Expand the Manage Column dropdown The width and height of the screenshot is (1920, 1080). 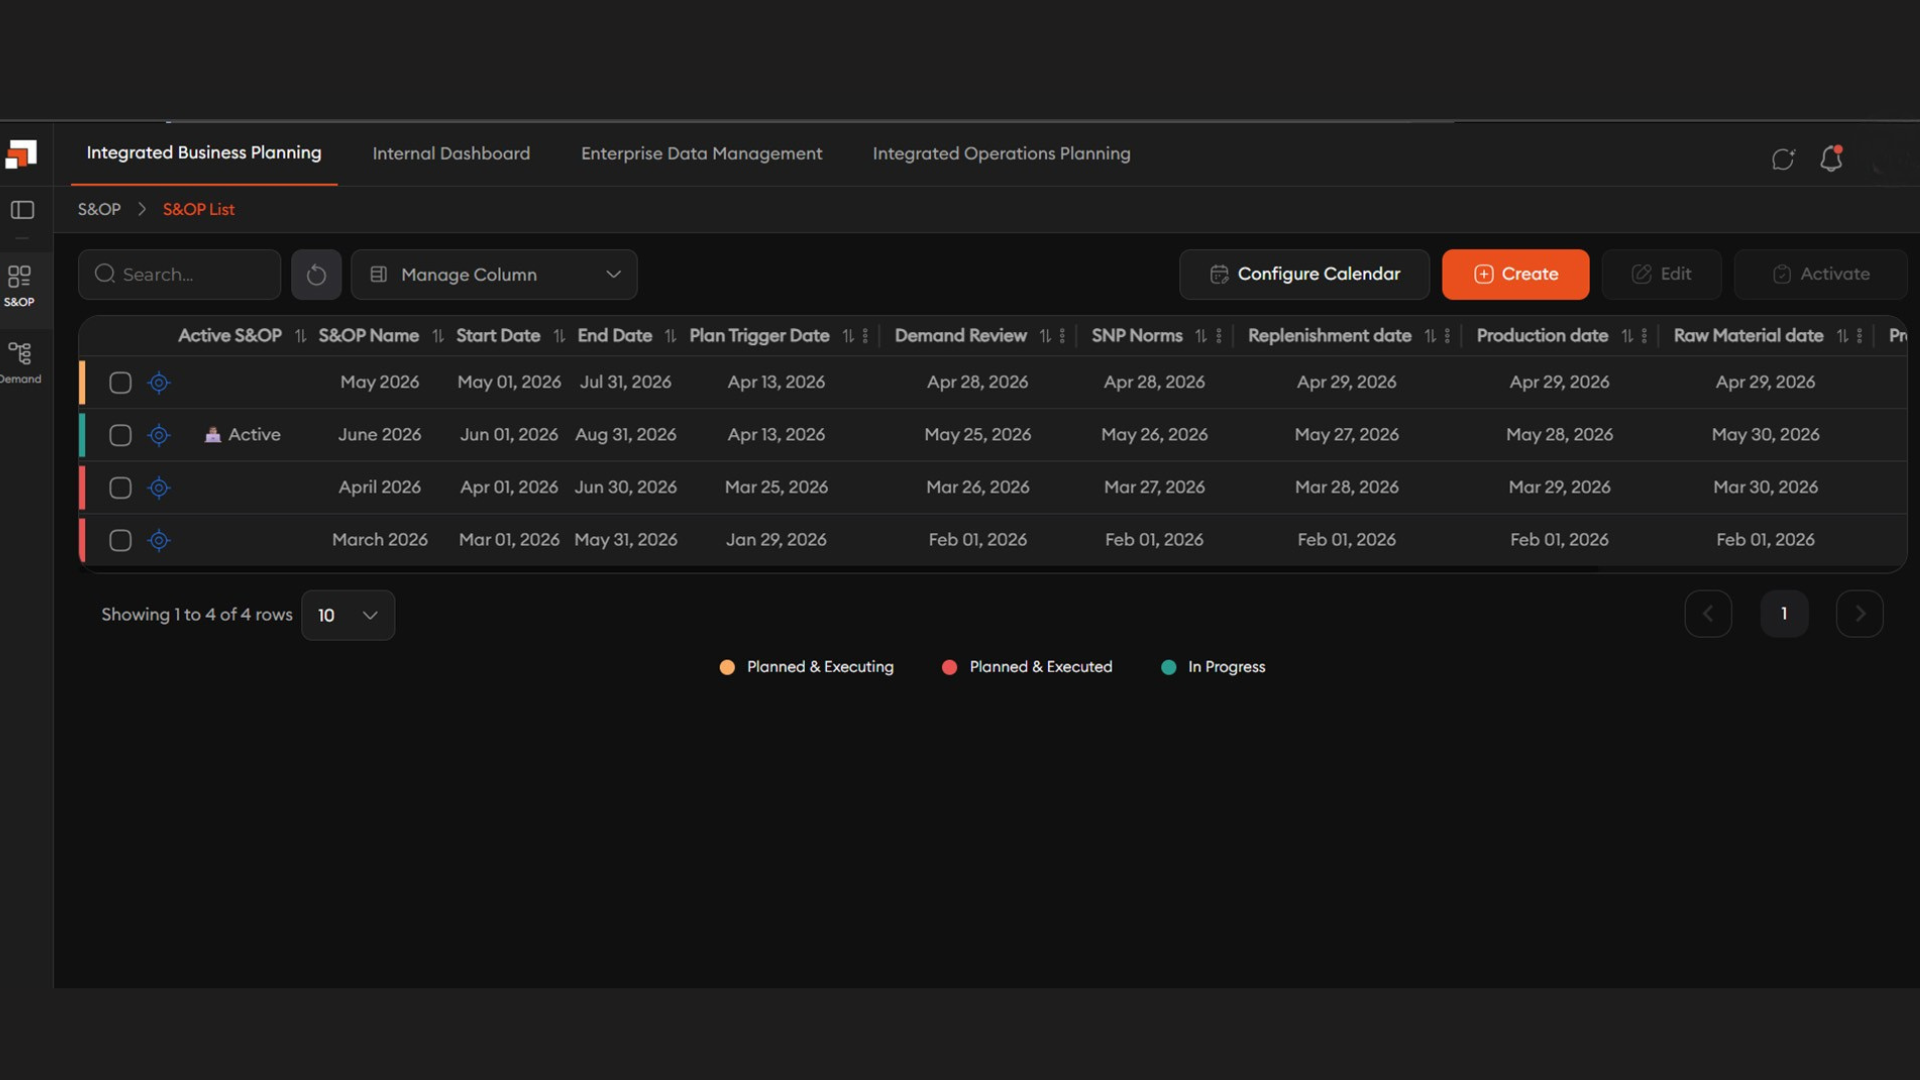[494, 275]
